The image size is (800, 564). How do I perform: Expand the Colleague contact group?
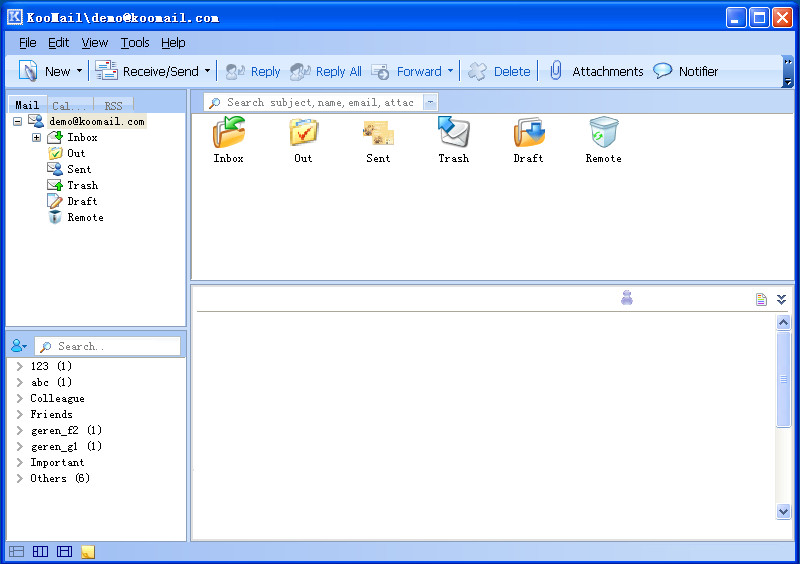(20, 398)
